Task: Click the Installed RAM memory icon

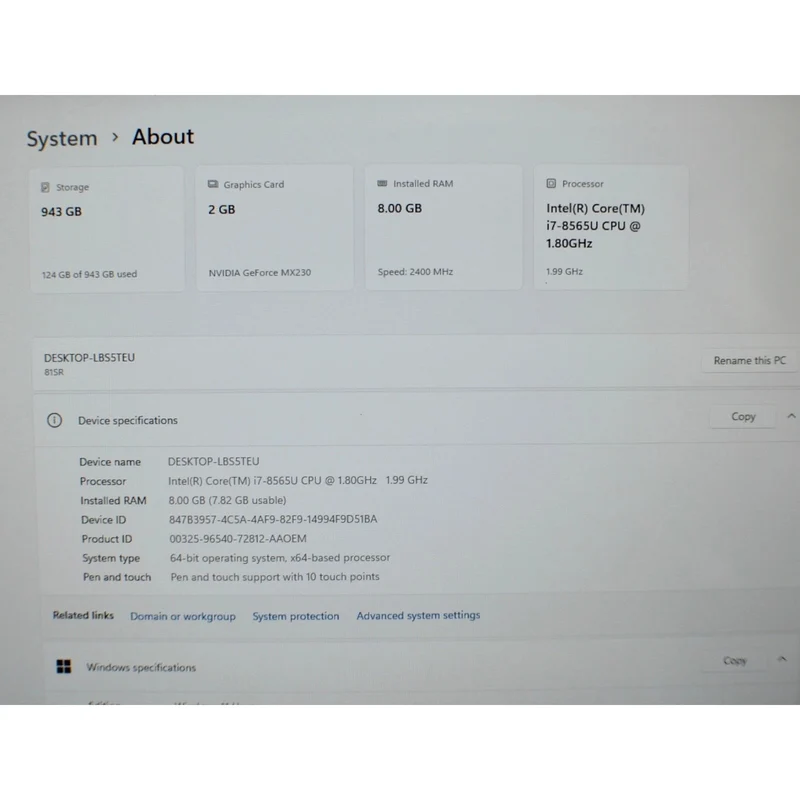Action: click(382, 183)
